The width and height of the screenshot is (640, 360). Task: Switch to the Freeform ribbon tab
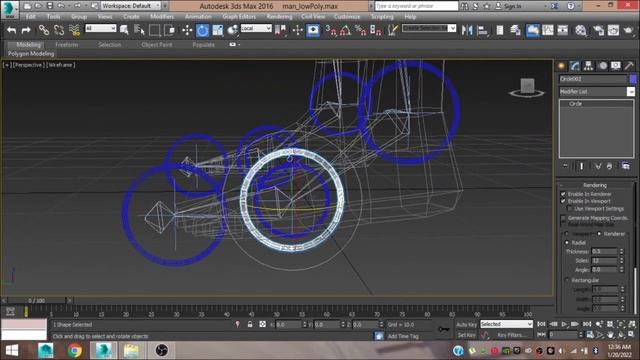click(x=67, y=44)
